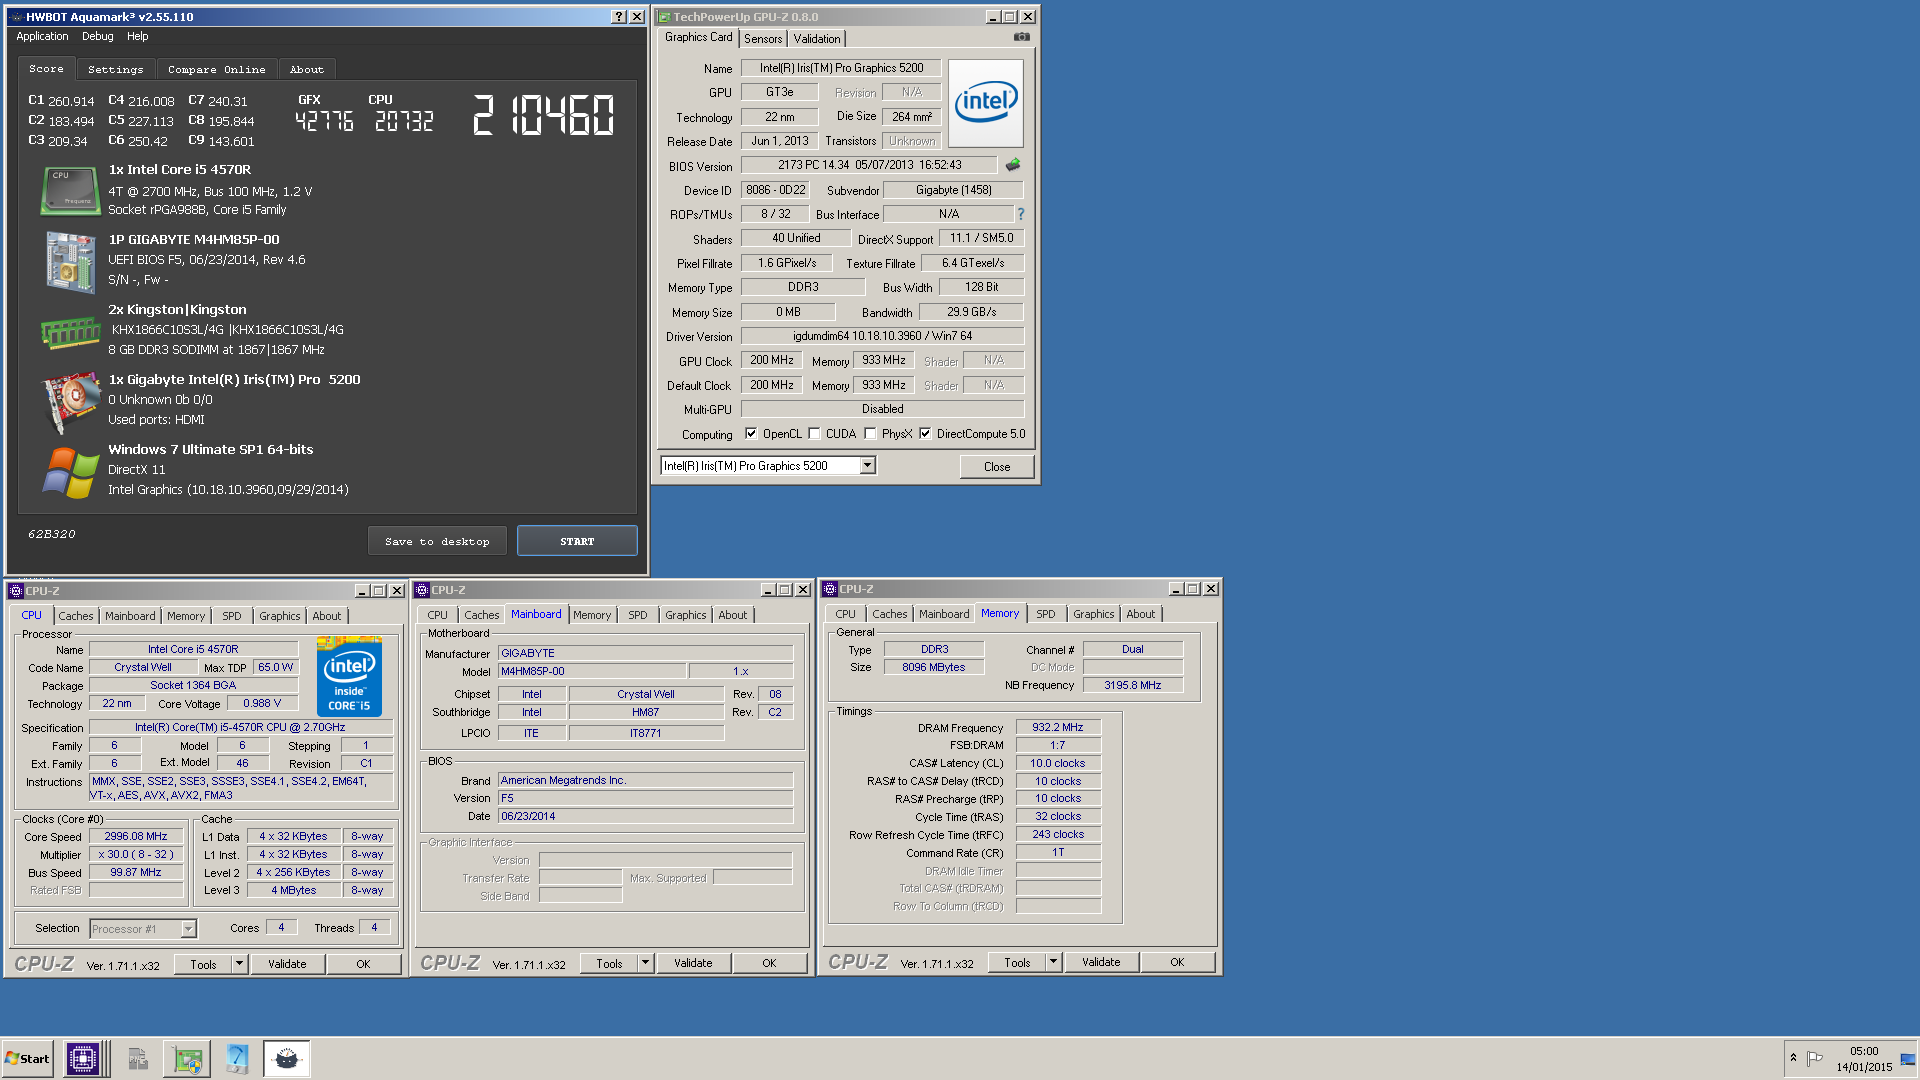The width and height of the screenshot is (1920, 1080).
Task: Open SPD tab in middle CPU-Z window
Action: (x=638, y=615)
